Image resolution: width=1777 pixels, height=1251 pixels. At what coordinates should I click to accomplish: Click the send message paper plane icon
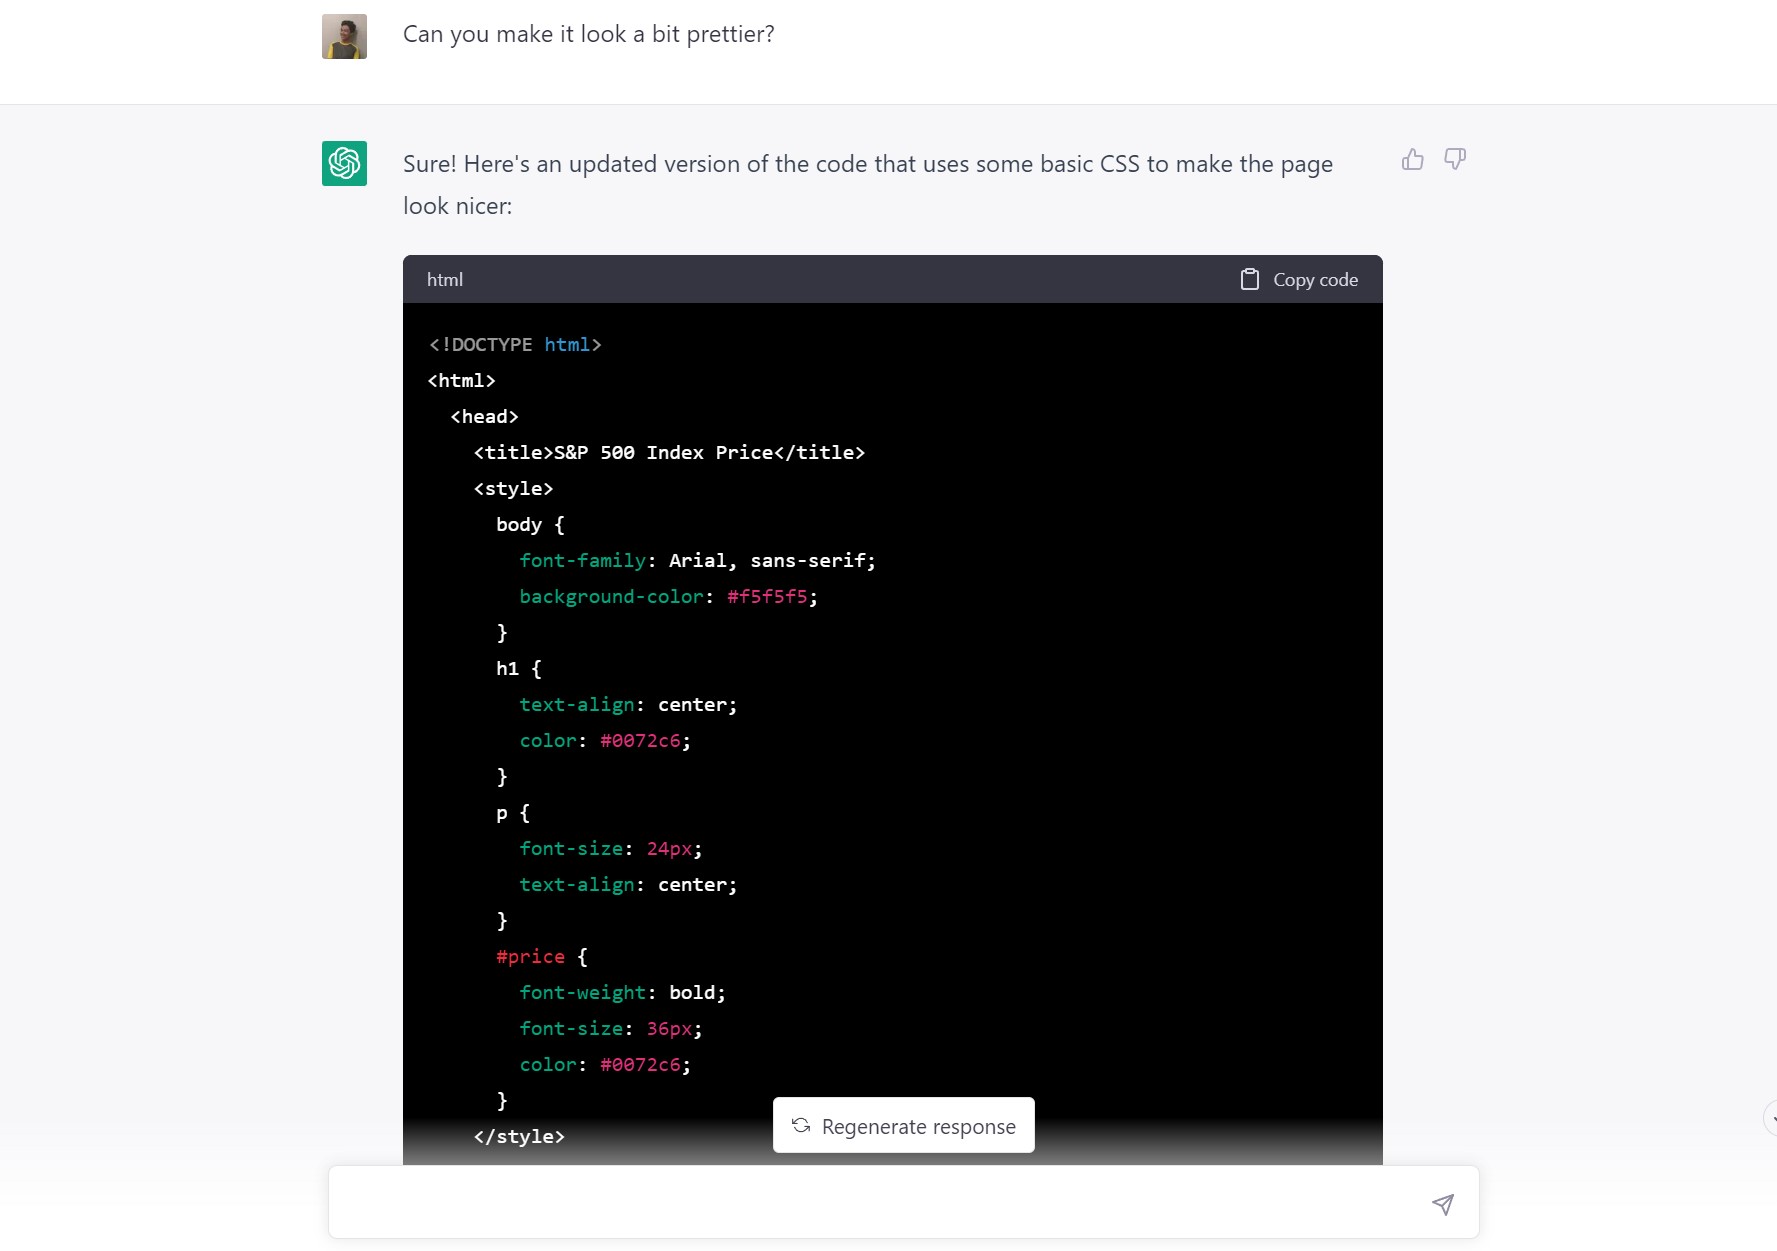(x=1442, y=1204)
